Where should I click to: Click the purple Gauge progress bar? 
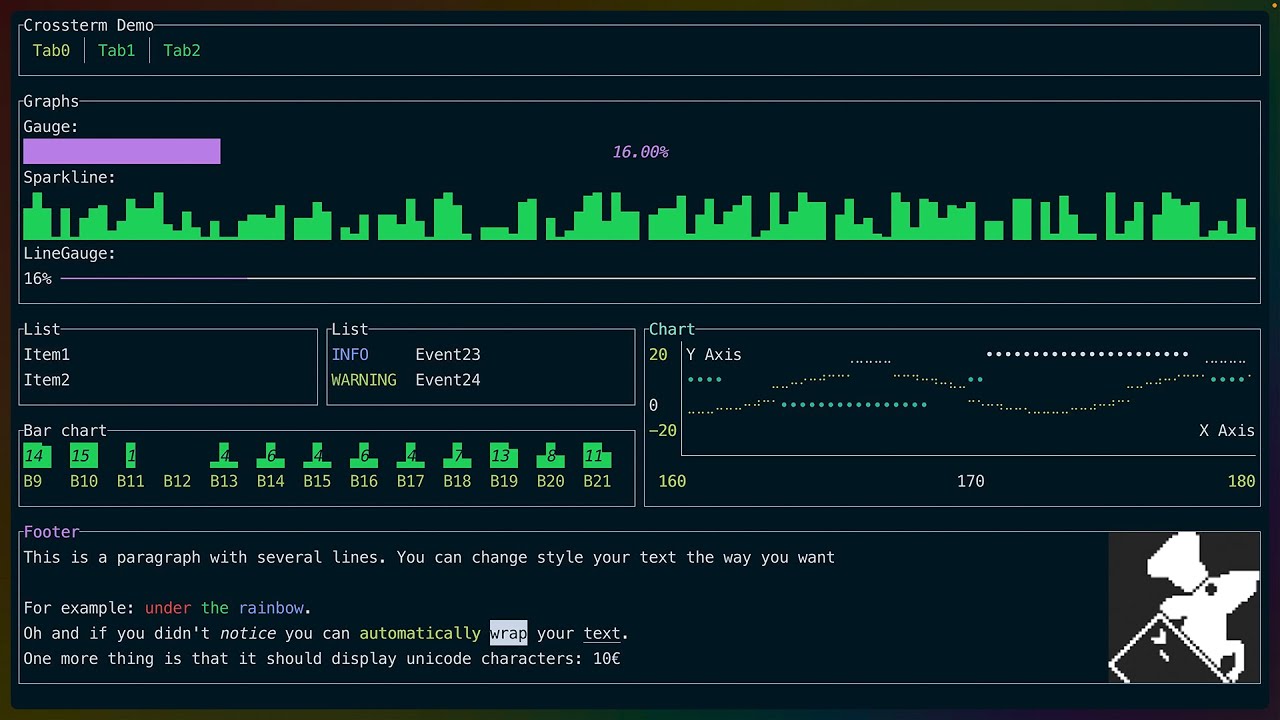coord(122,152)
